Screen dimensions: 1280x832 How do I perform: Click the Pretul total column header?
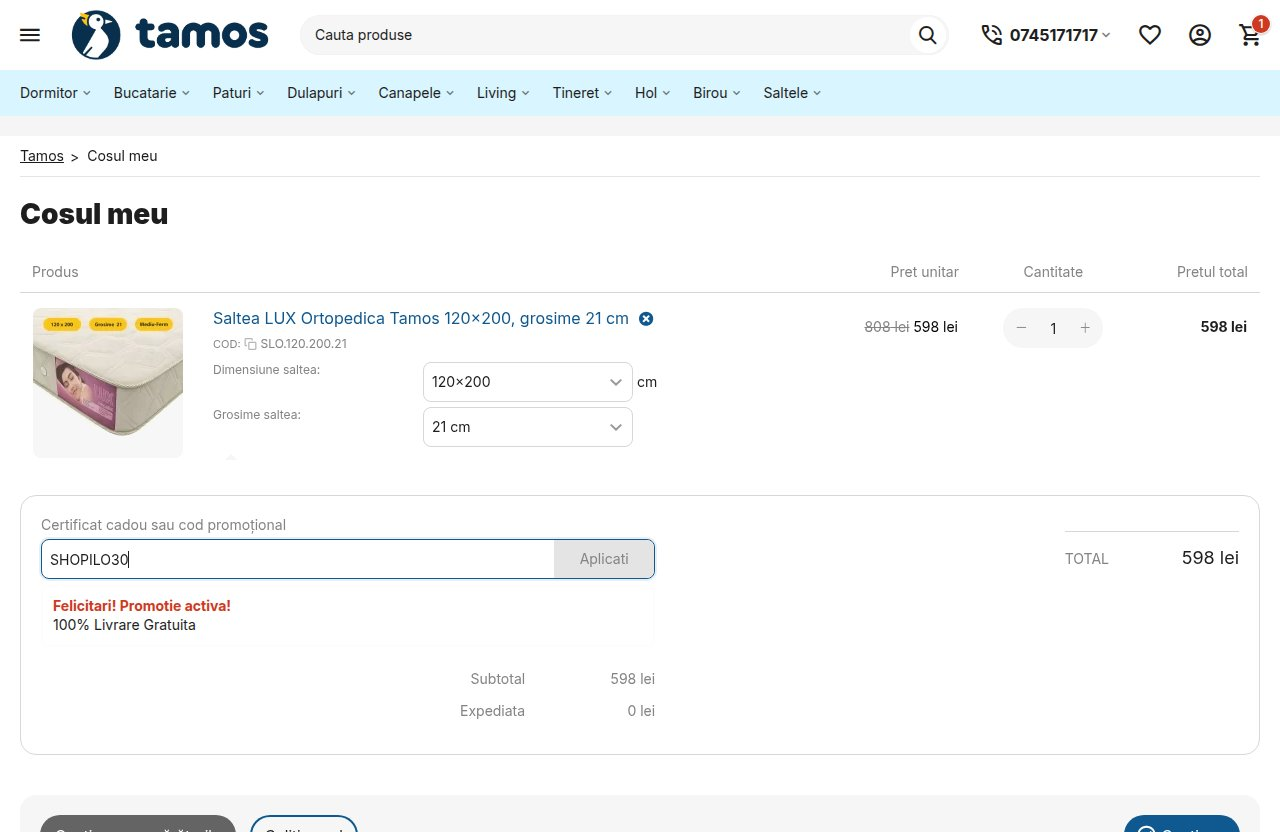[1212, 272]
